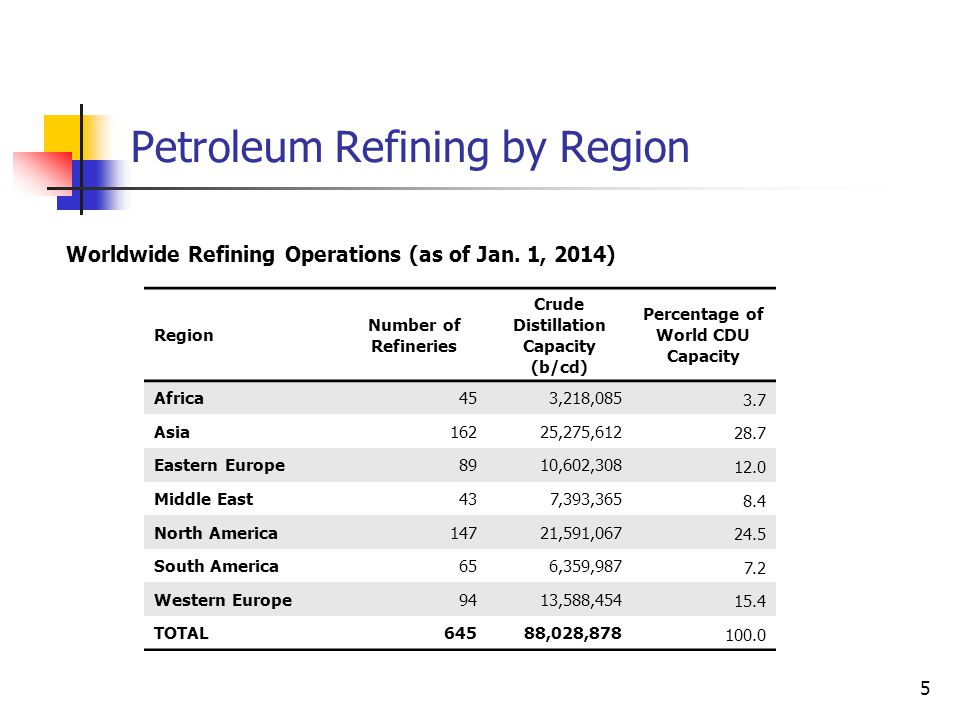Click North America's capacity '21,591,067'
Viewport: 960px width, 720px height.
[581, 533]
